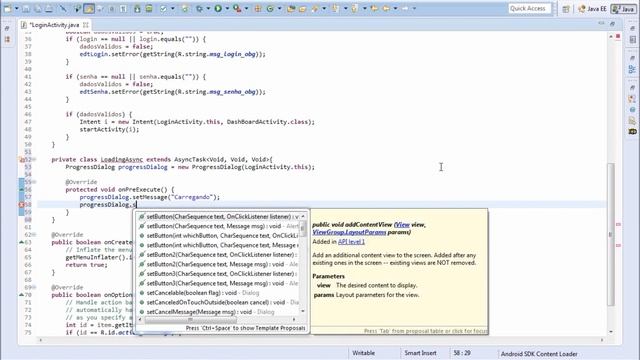Click the override marker on line 63
Image resolution: width=640 pixels, height=360 pixels.
21,242
